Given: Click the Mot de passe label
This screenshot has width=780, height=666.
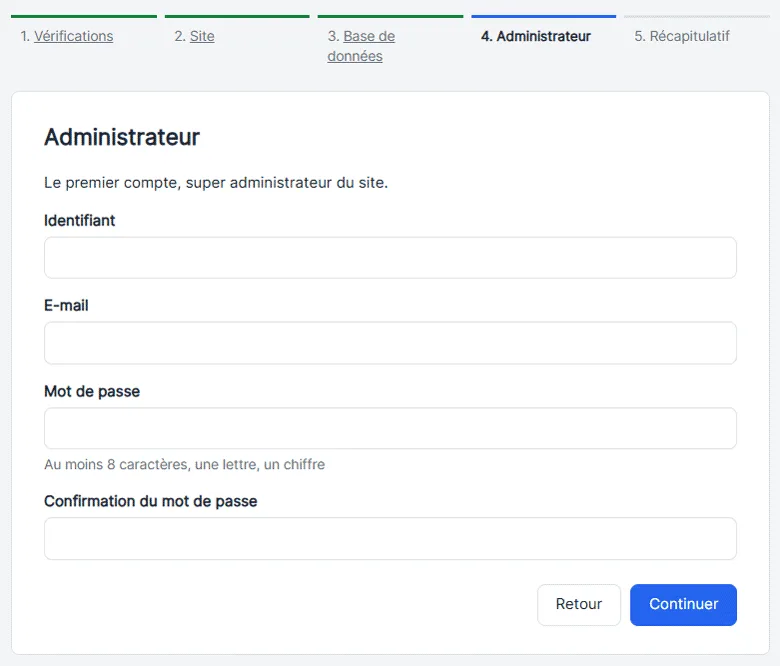Looking at the screenshot, I should click(x=92, y=391).
